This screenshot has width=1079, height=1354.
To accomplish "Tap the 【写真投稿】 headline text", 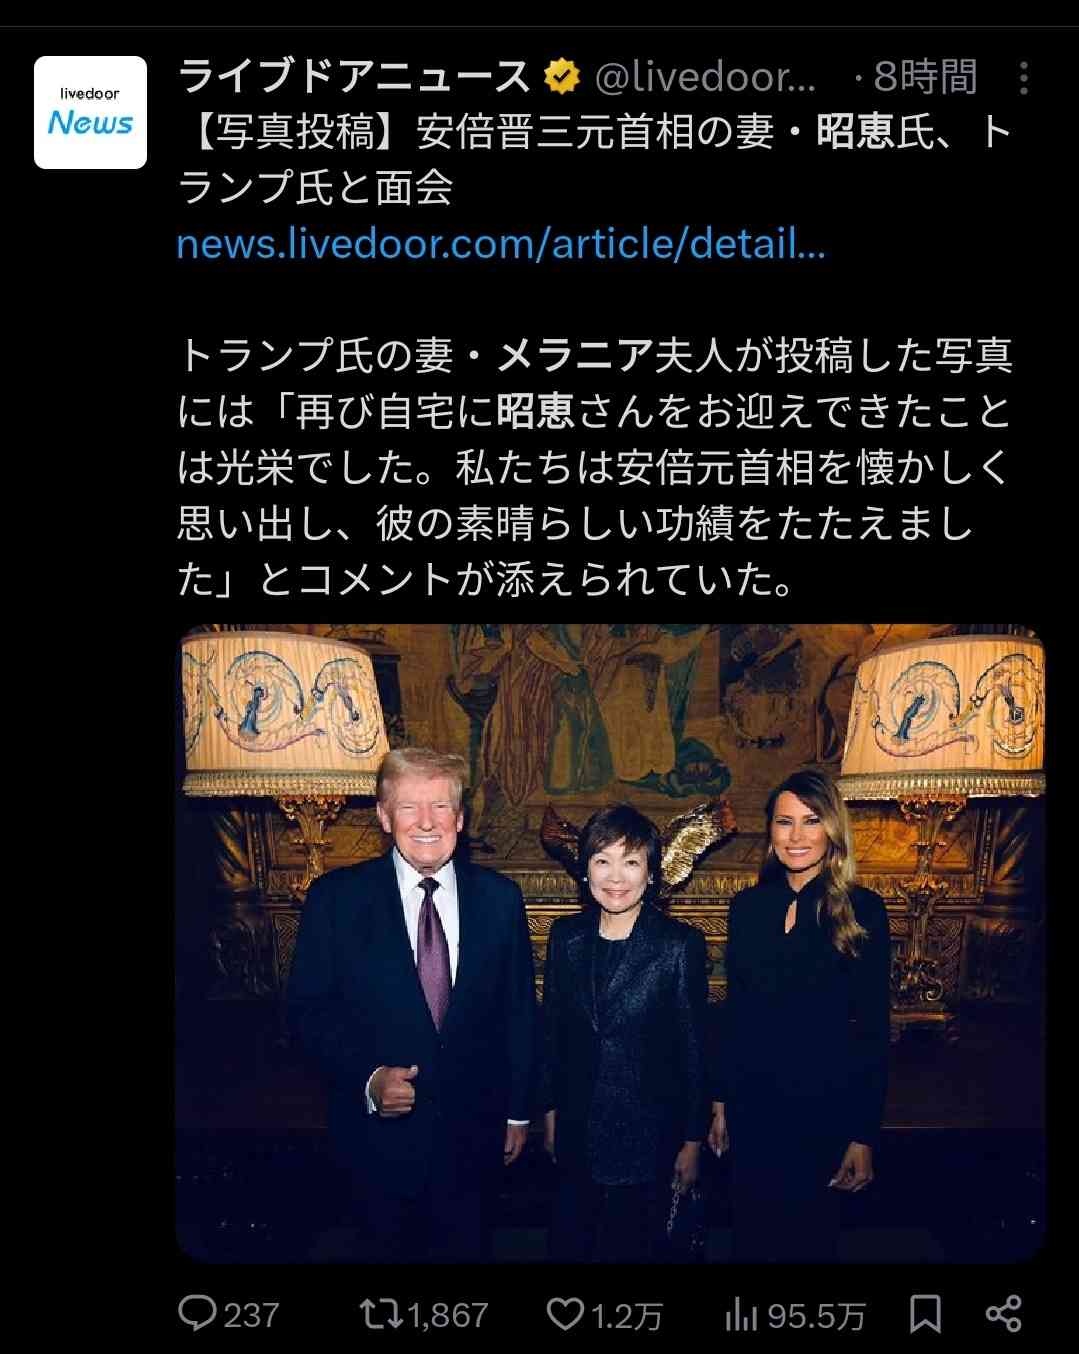I will click(296, 132).
